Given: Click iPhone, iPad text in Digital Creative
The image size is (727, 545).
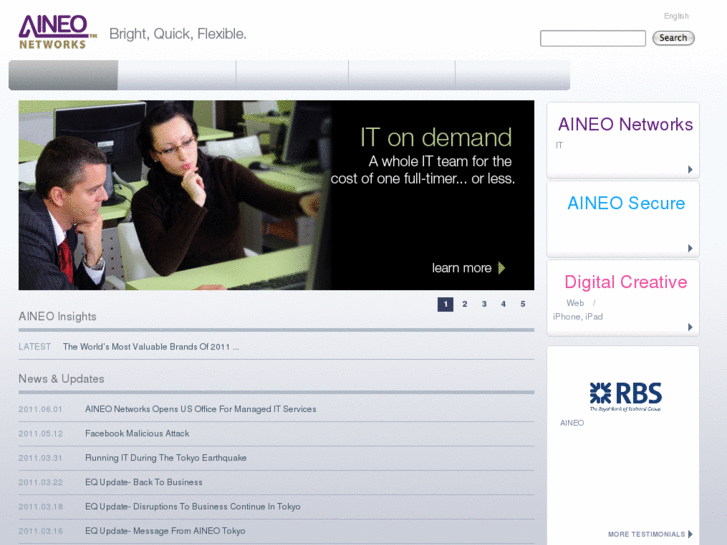Looking at the screenshot, I should pyautogui.click(x=578, y=317).
